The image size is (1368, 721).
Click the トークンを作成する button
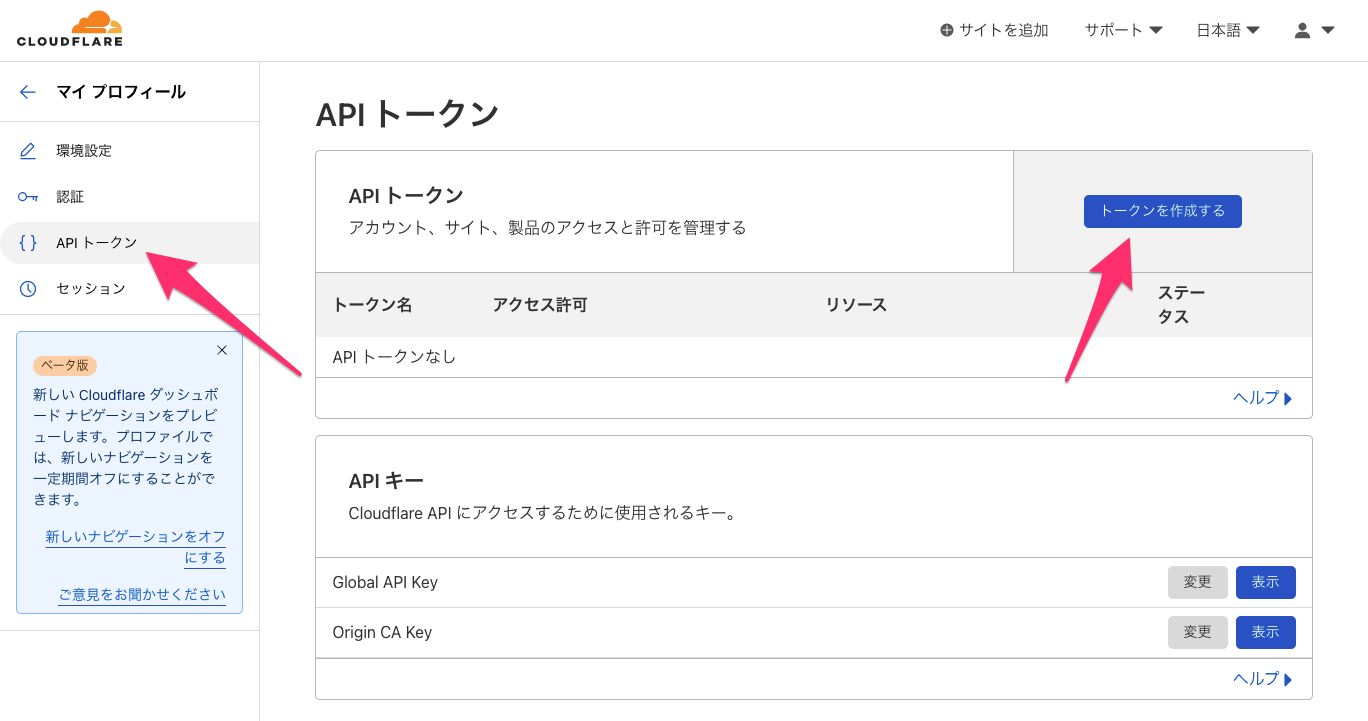tap(1162, 211)
